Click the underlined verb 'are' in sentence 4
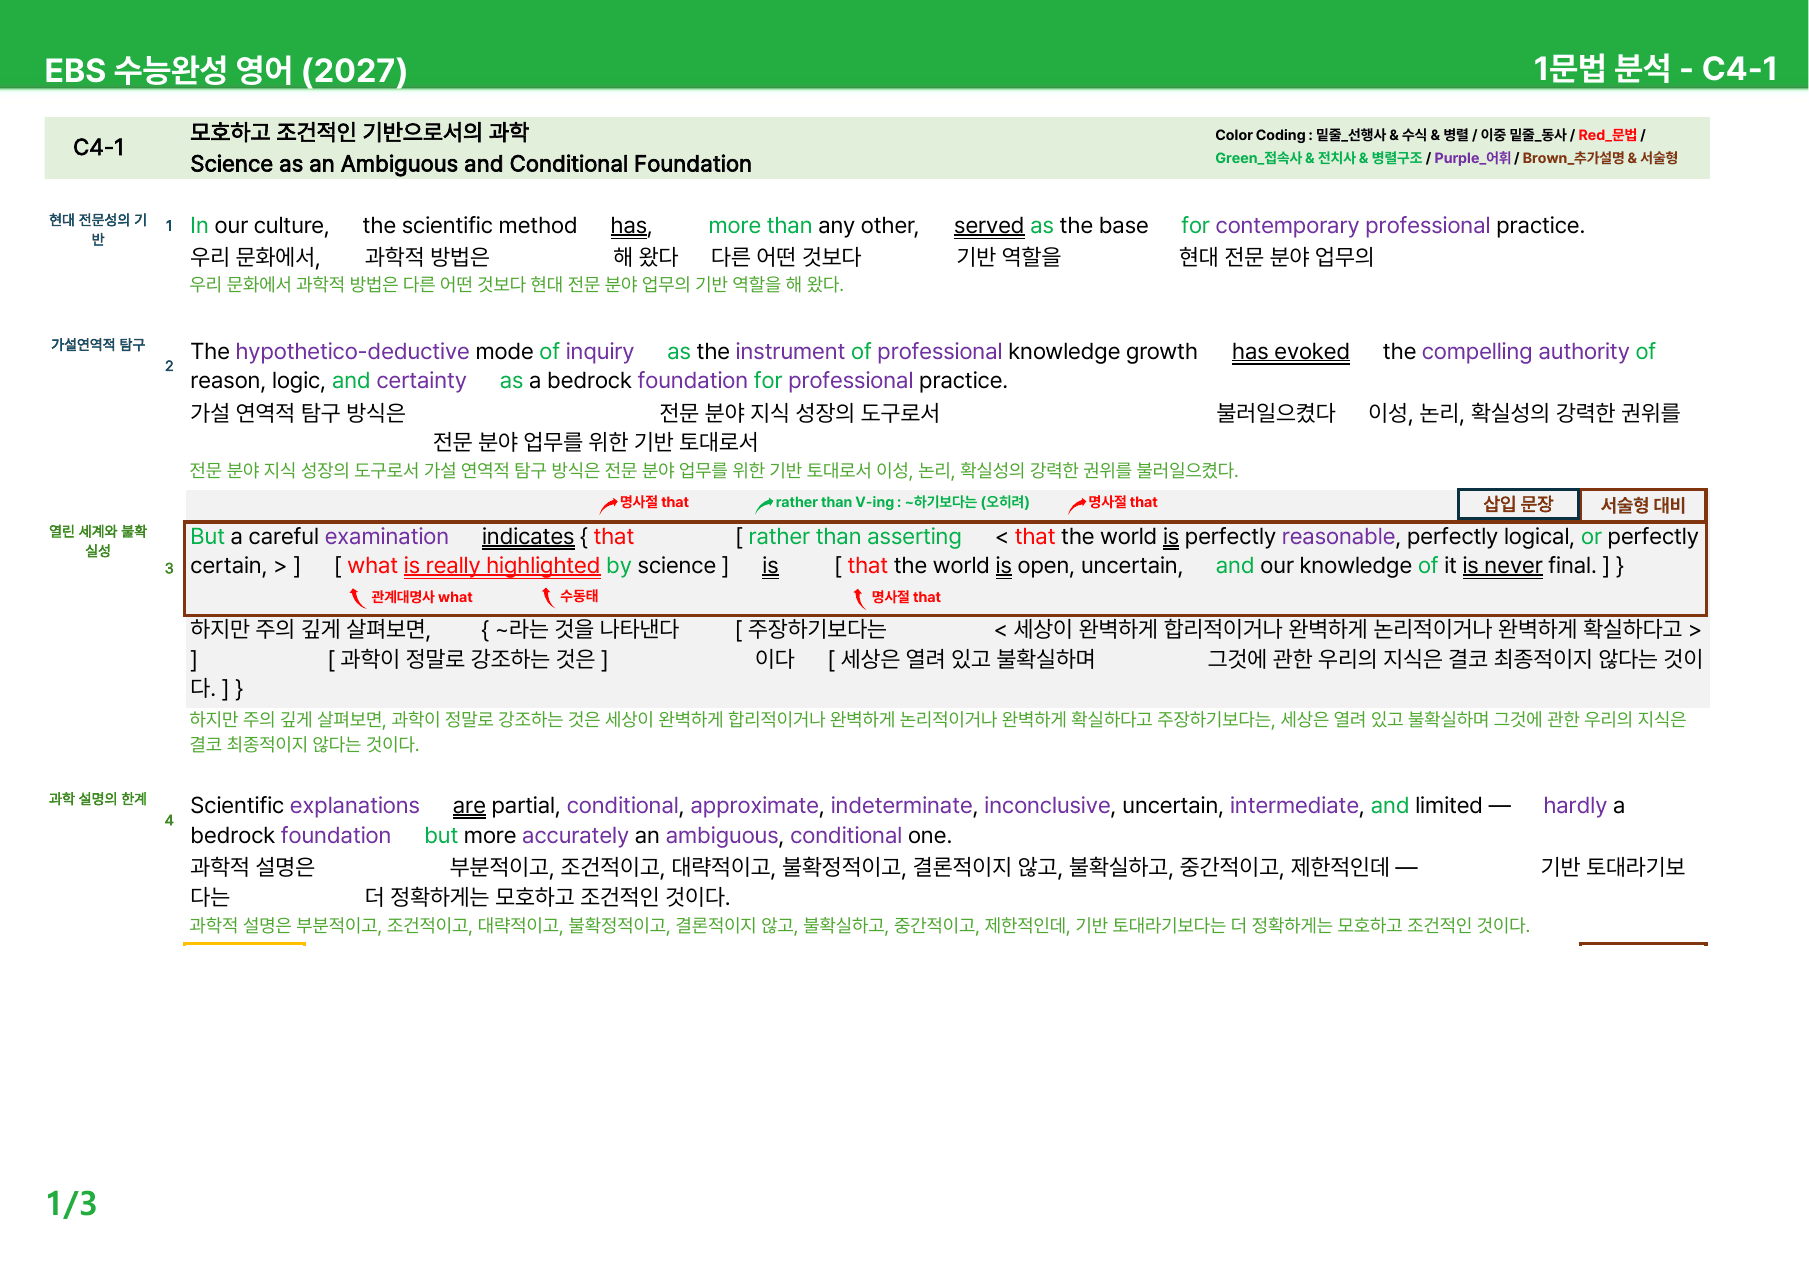This screenshot has height=1279, width=1809. 469,806
